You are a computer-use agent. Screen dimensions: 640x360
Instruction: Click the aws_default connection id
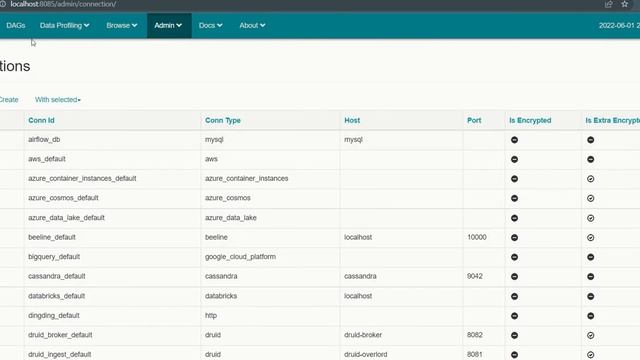pyautogui.click(x=47, y=159)
